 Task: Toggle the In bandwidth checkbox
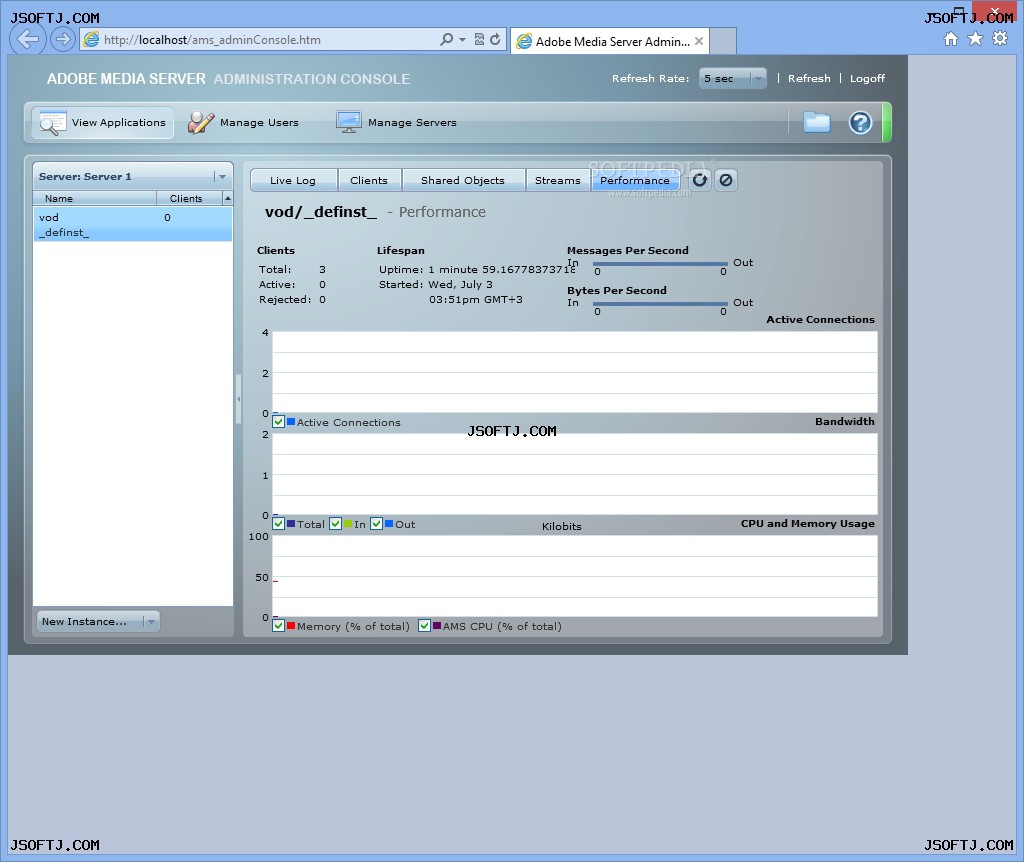coord(336,524)
